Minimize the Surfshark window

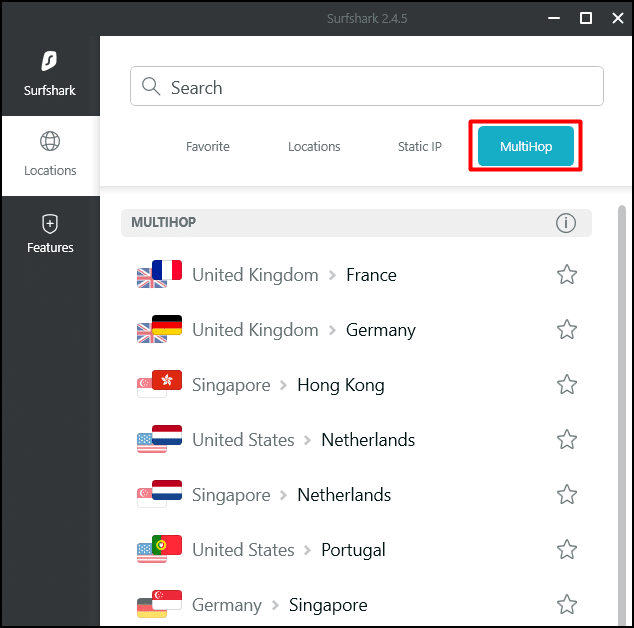tap(554, 18)
